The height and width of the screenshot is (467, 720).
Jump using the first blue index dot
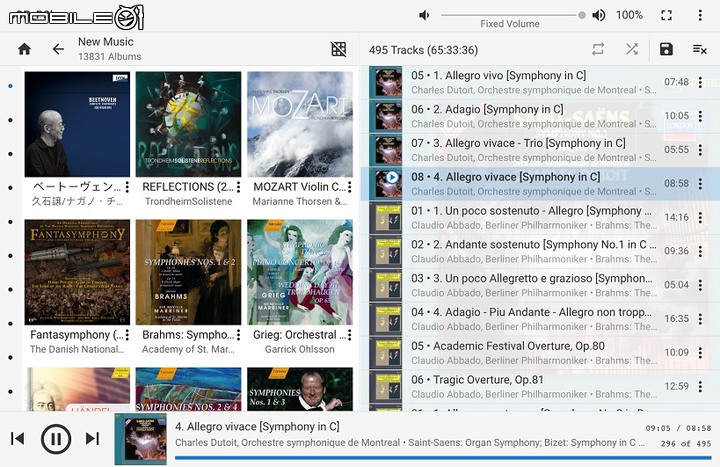[x=11, y=86]
